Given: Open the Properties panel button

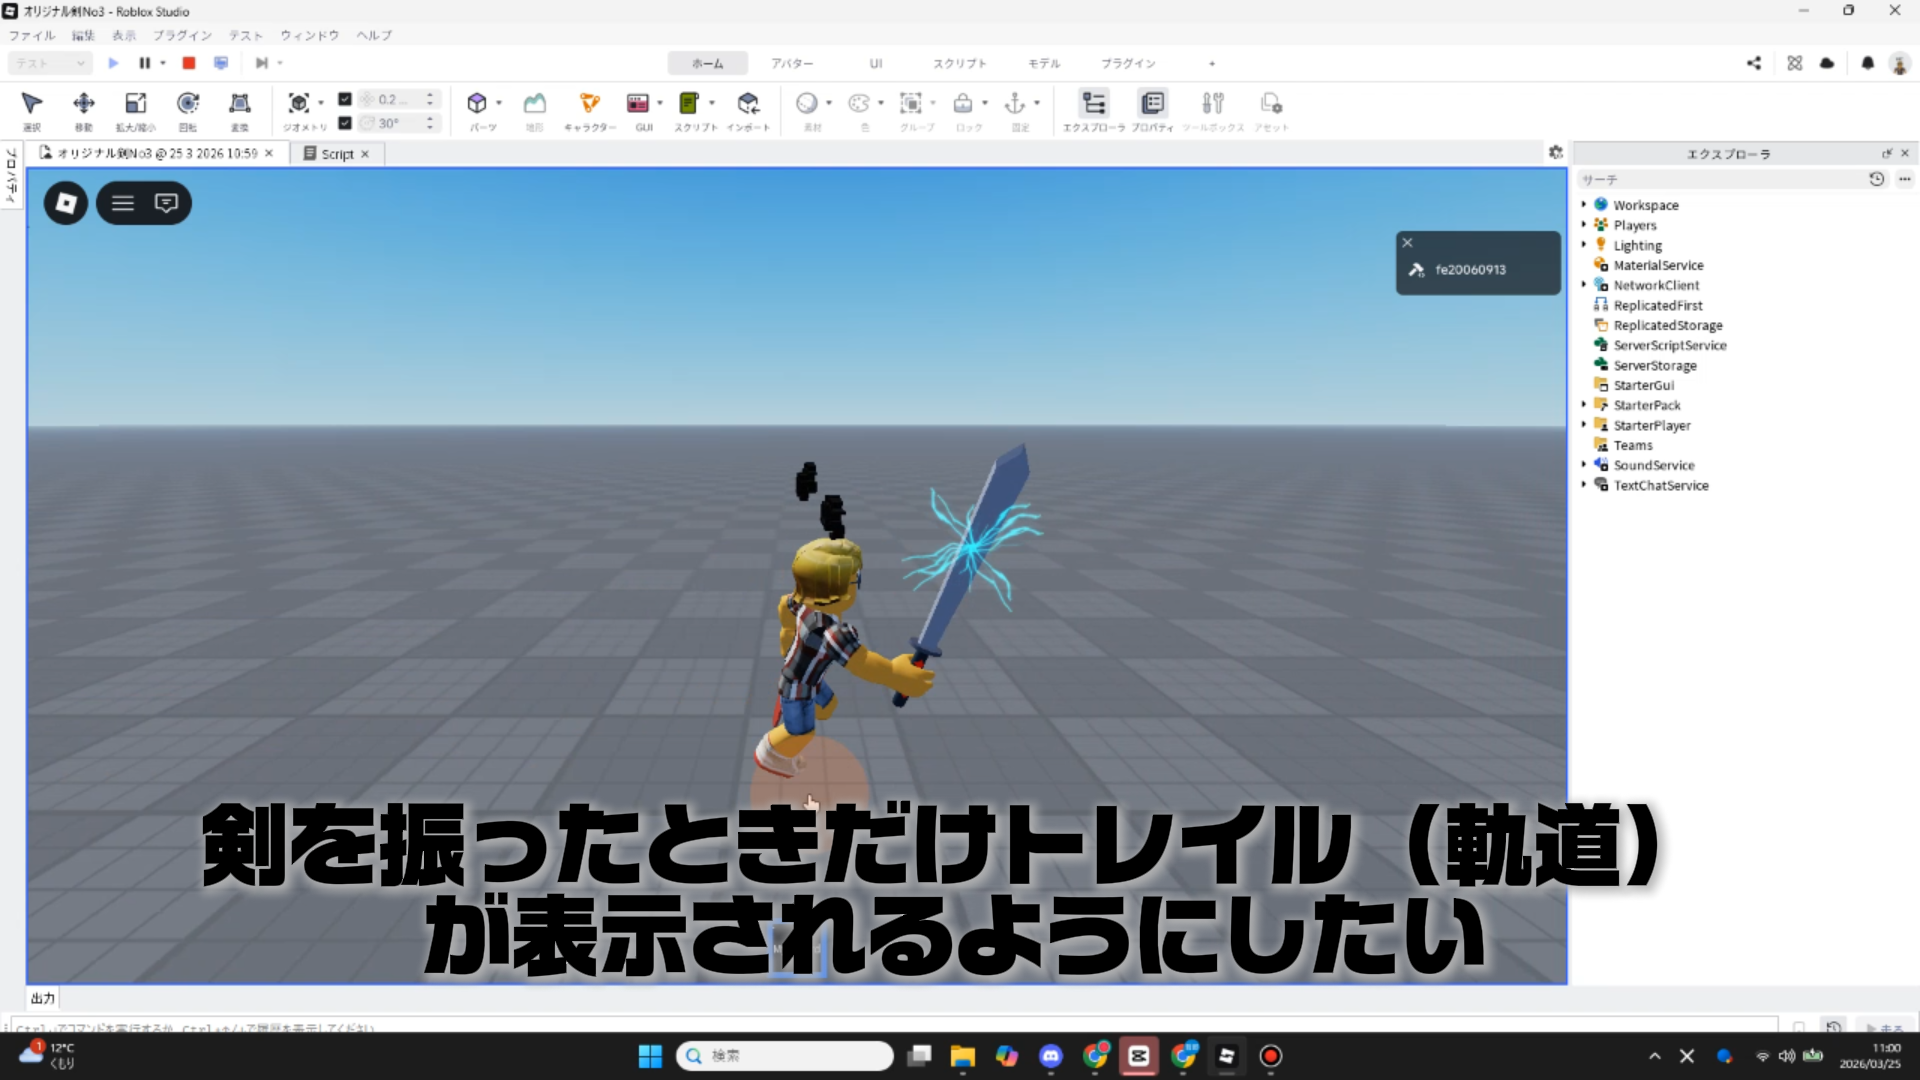Looking at the screenshot, I should coord(1152,104).
